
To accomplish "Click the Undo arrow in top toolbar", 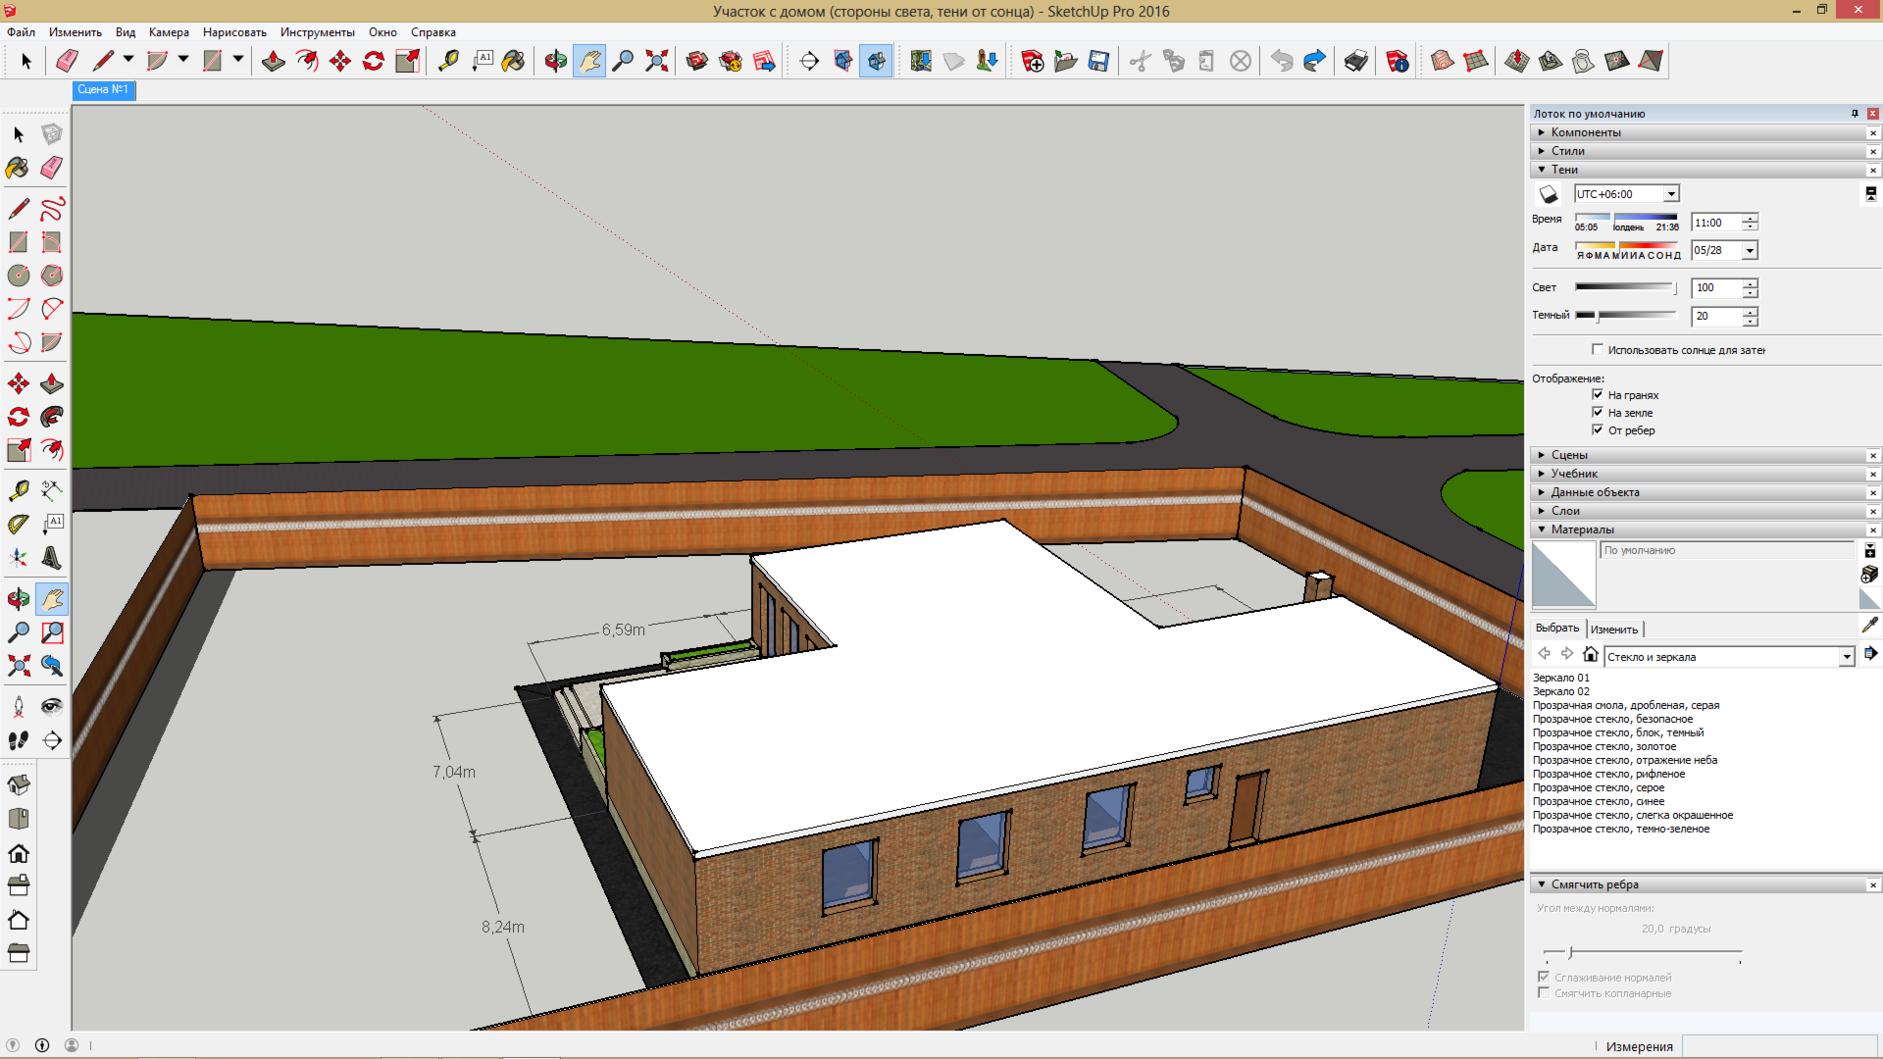I will point(1281,61).
